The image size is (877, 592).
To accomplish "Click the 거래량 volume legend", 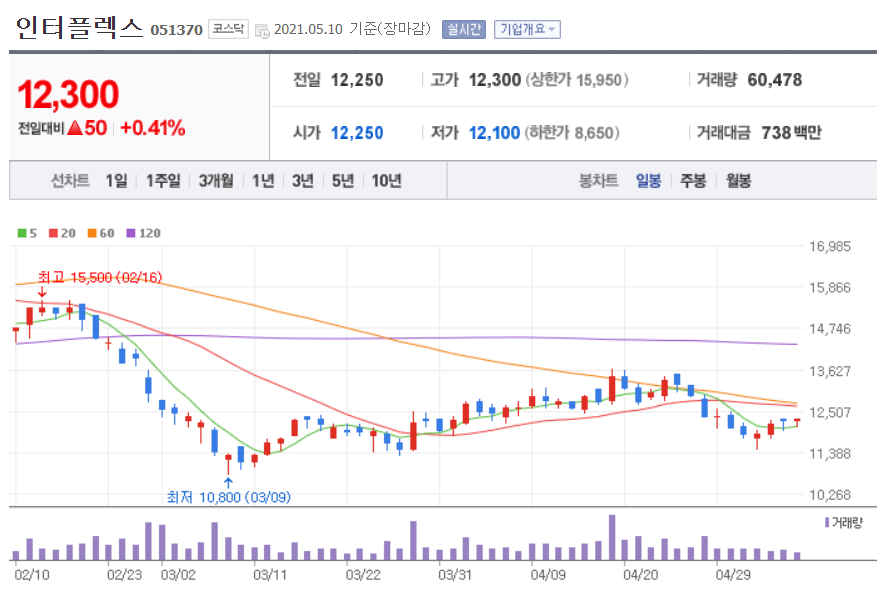I will pos(843,523).
